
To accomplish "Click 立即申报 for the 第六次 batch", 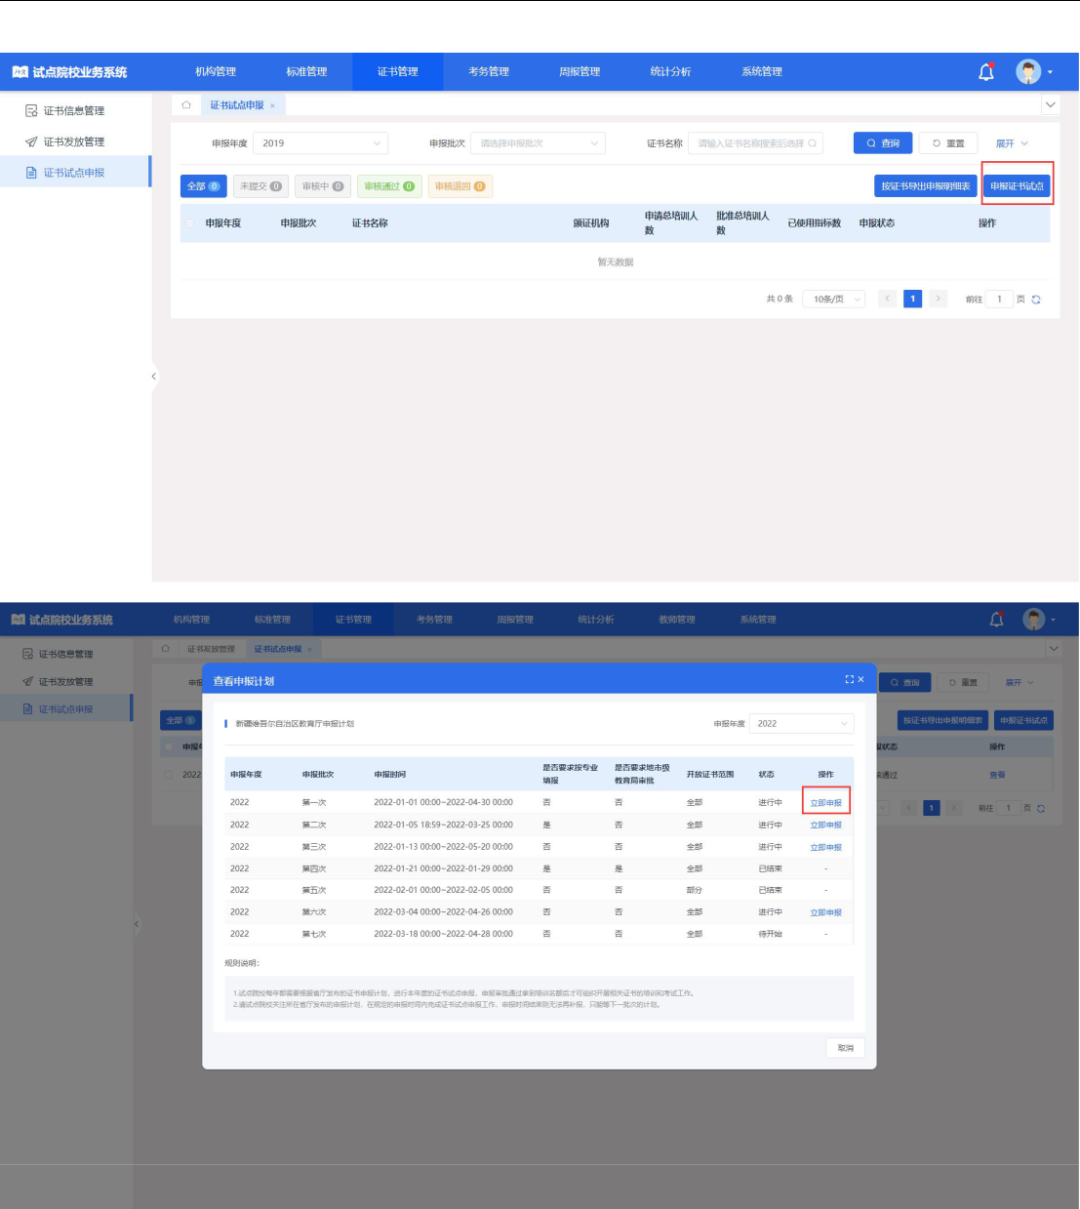I will point(826,912).
